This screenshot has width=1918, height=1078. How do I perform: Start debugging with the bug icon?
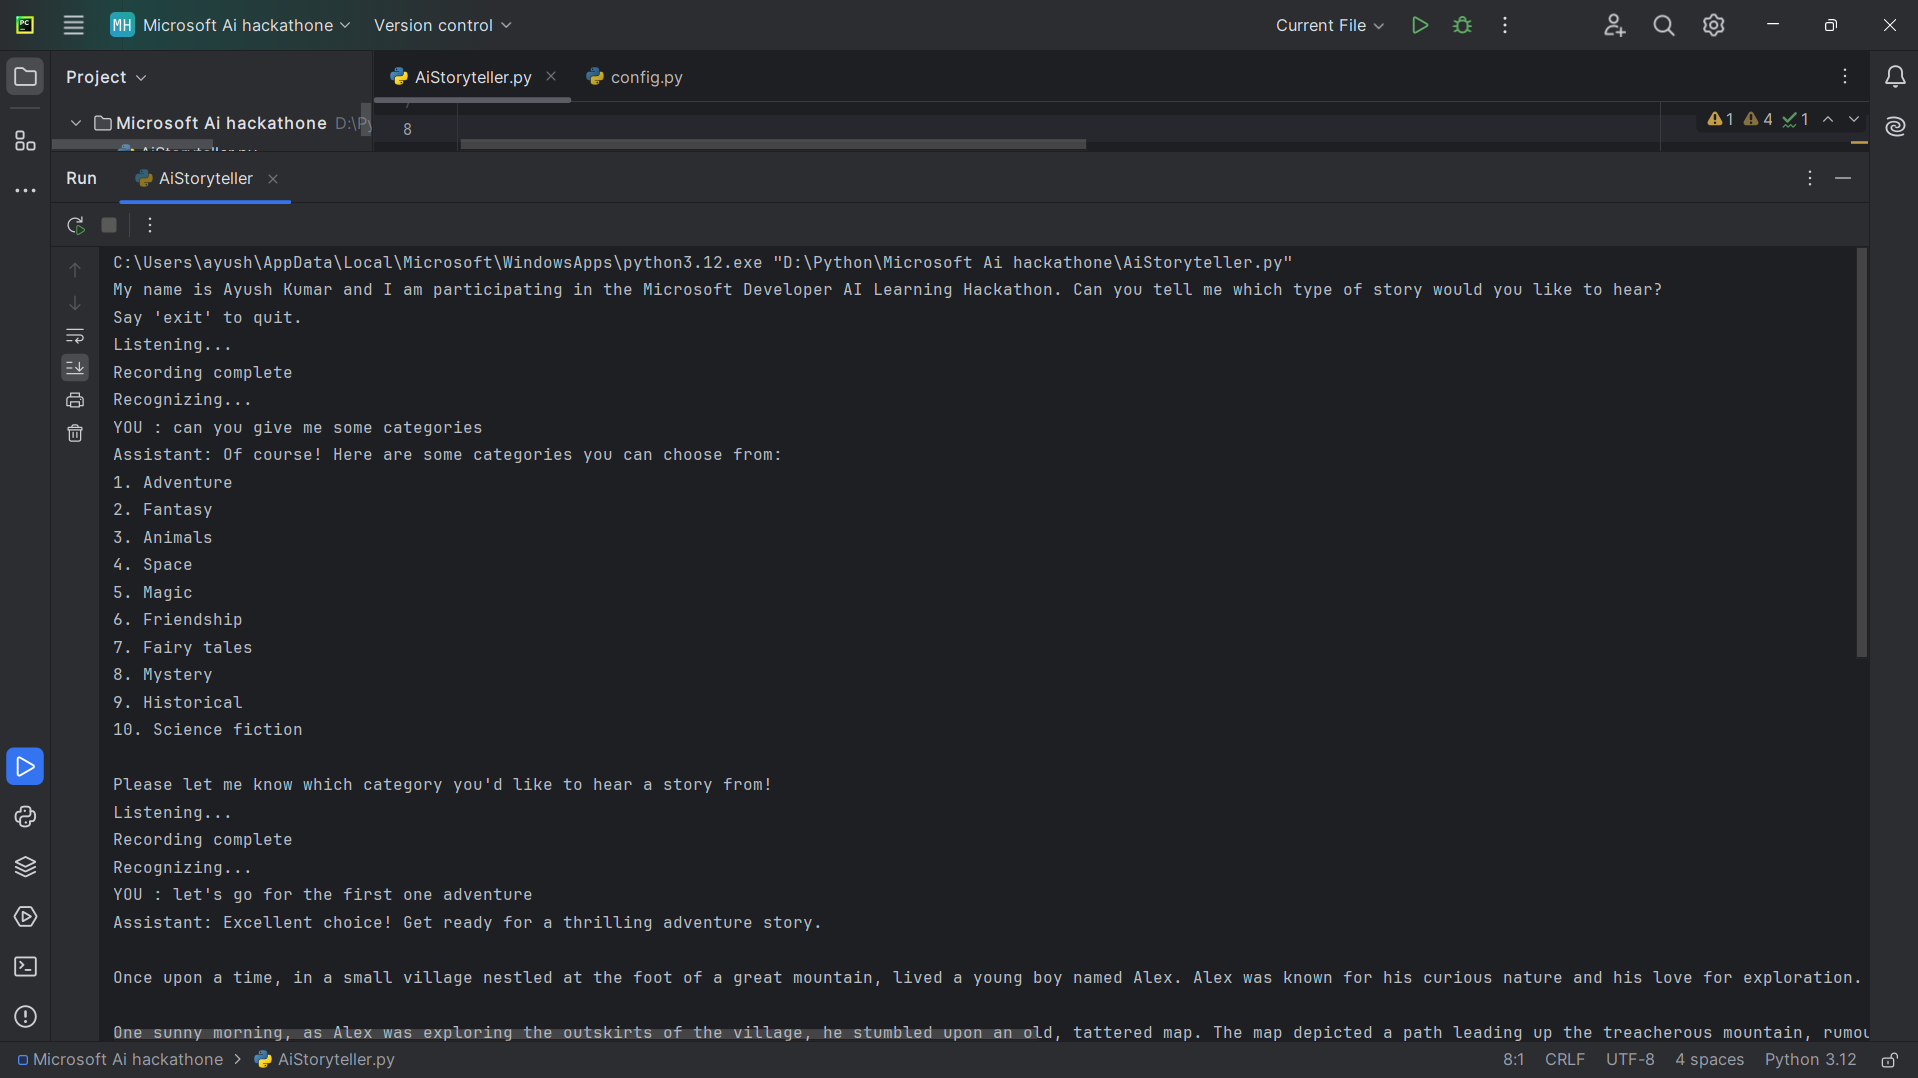(1462, 25)
